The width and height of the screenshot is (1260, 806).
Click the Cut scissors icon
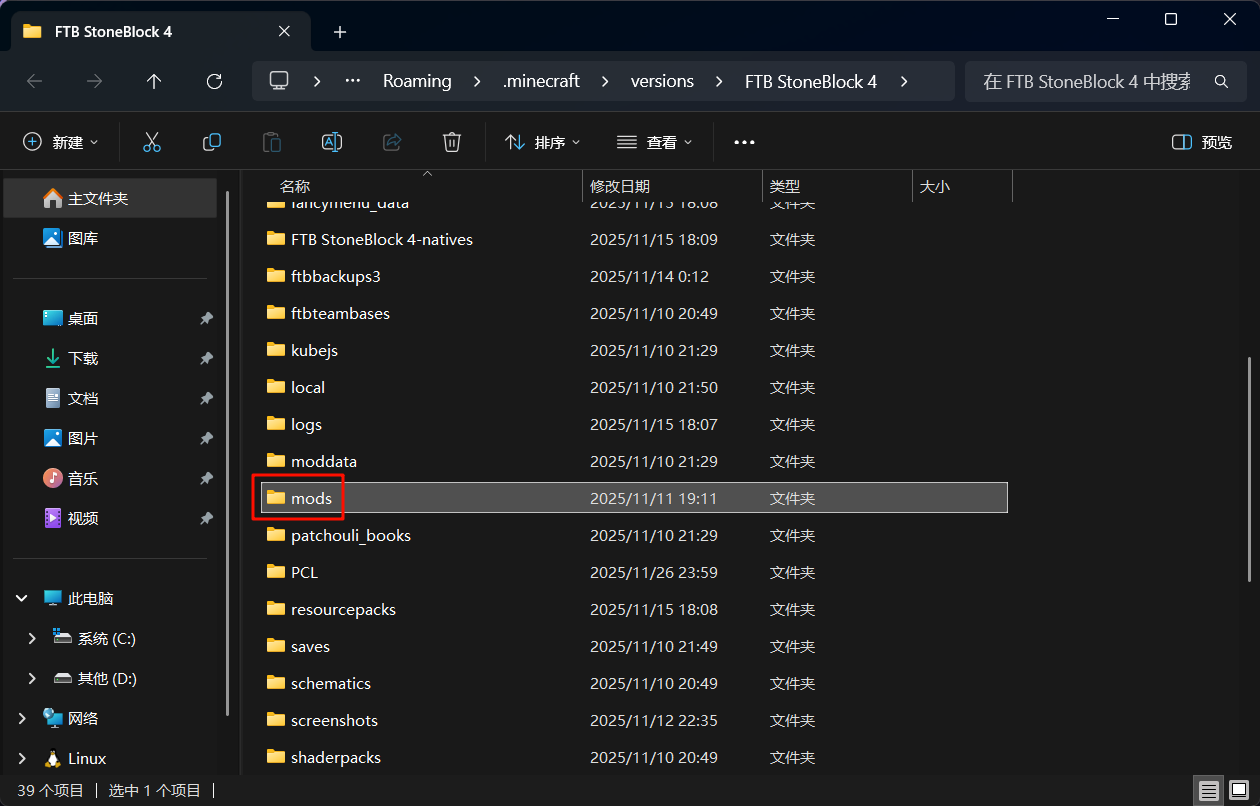coord(152,142)
